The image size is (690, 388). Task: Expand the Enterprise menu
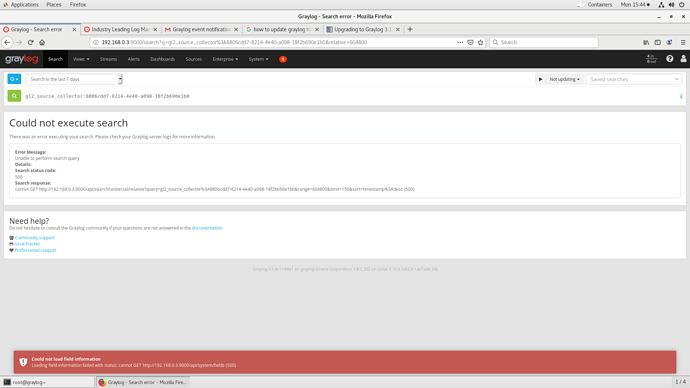(225, 59)
